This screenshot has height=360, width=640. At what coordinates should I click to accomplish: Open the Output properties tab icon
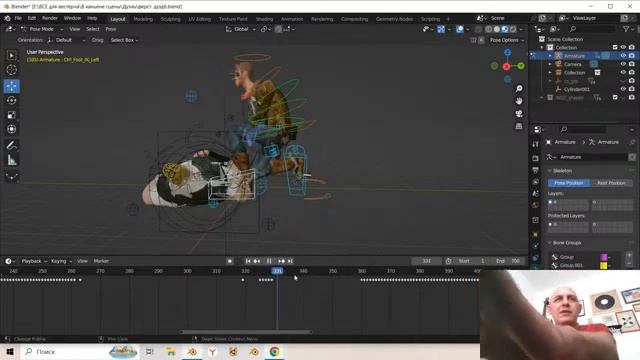point(535,170)
